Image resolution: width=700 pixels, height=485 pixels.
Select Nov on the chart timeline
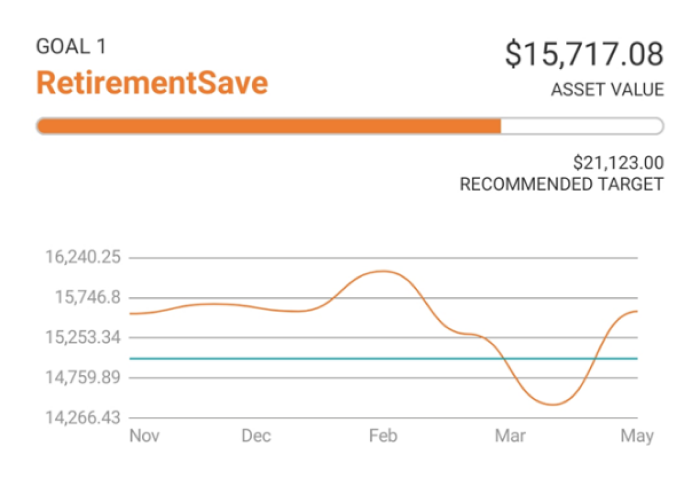coord(145,436)
